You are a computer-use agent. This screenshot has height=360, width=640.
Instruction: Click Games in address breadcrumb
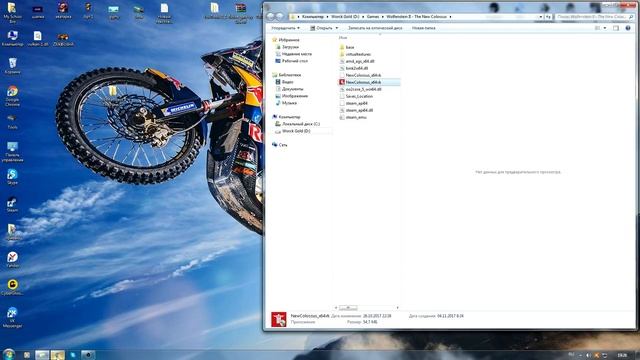click(373, 17)
